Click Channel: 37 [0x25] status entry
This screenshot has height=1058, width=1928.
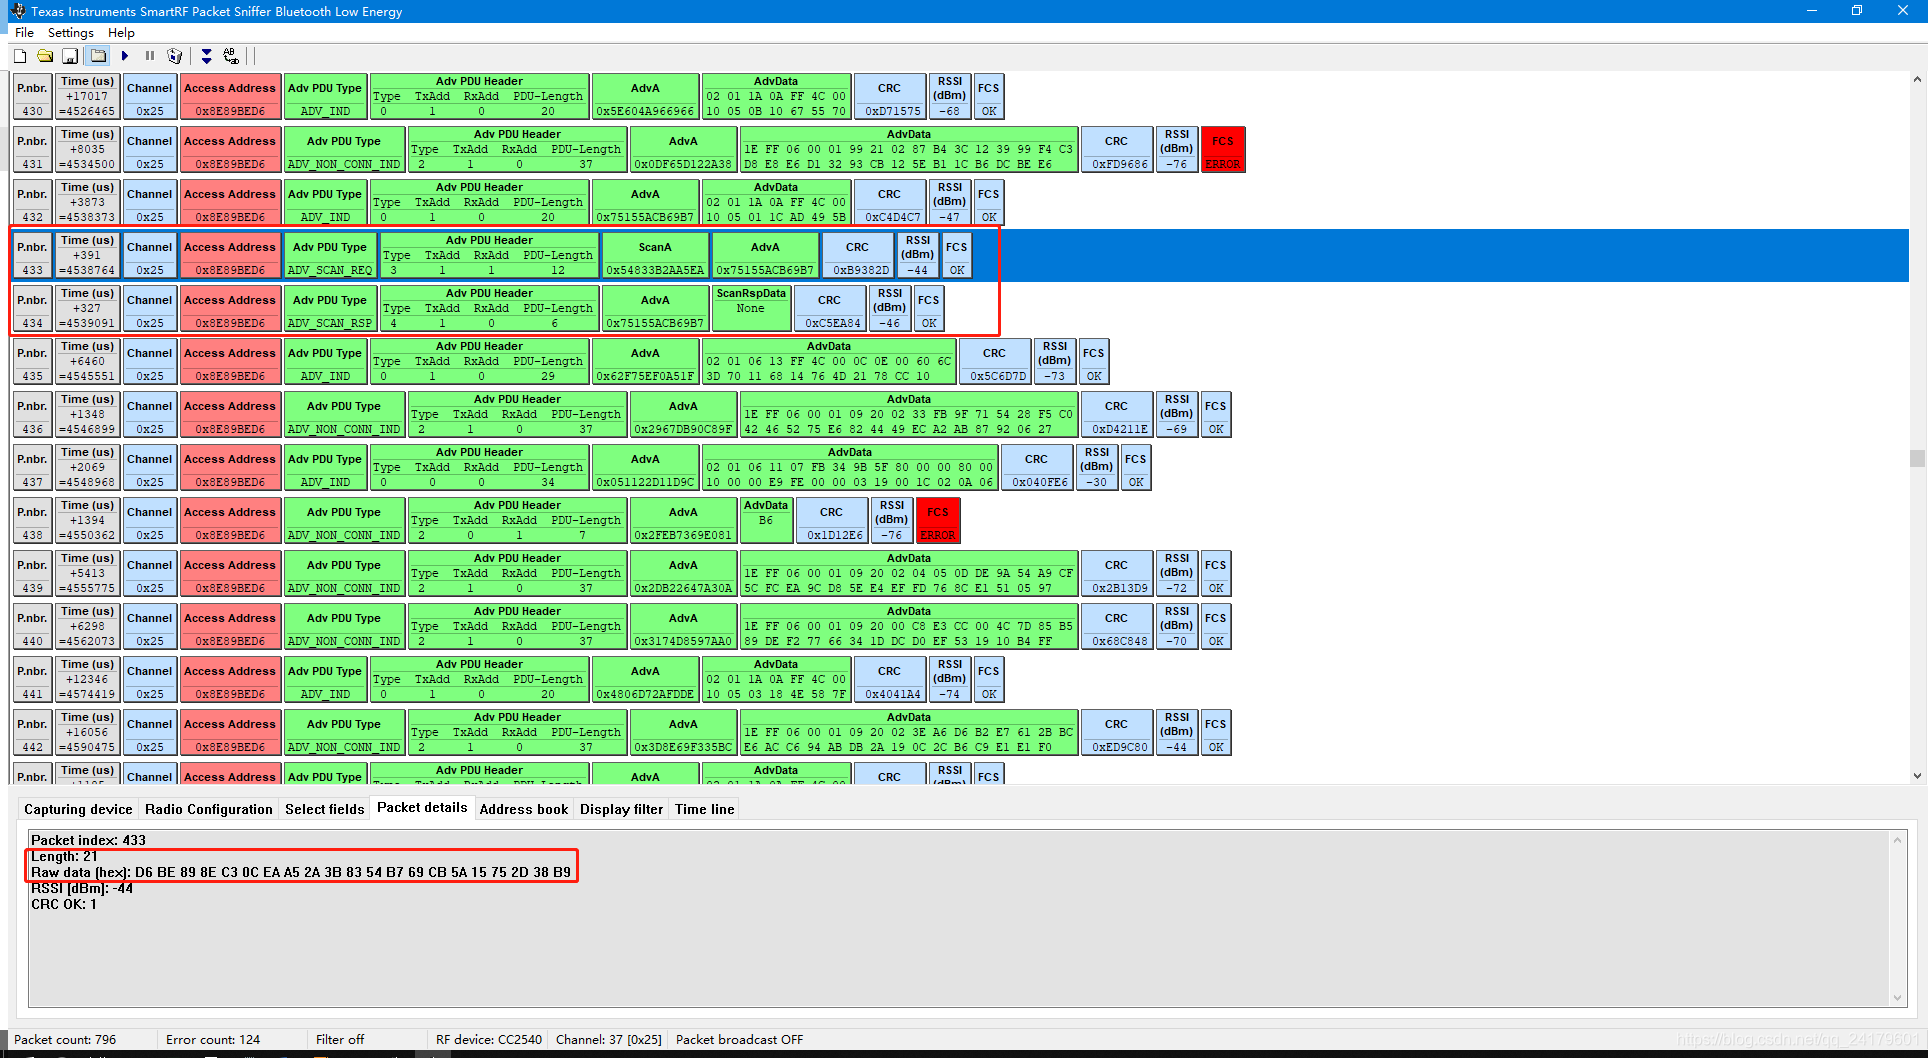point(608,1040)
